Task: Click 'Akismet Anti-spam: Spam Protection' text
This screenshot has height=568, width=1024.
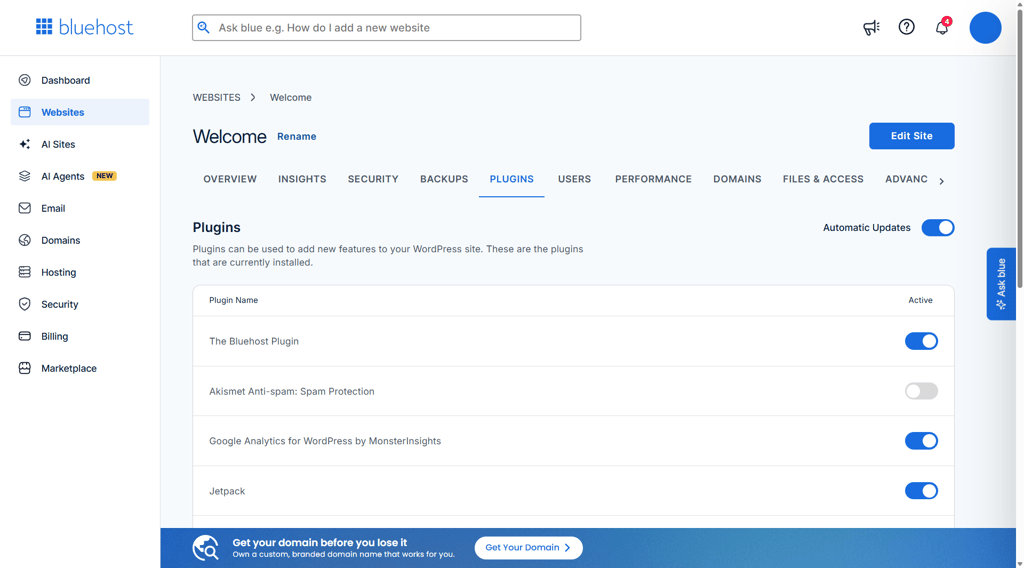Action: point(292,391)
